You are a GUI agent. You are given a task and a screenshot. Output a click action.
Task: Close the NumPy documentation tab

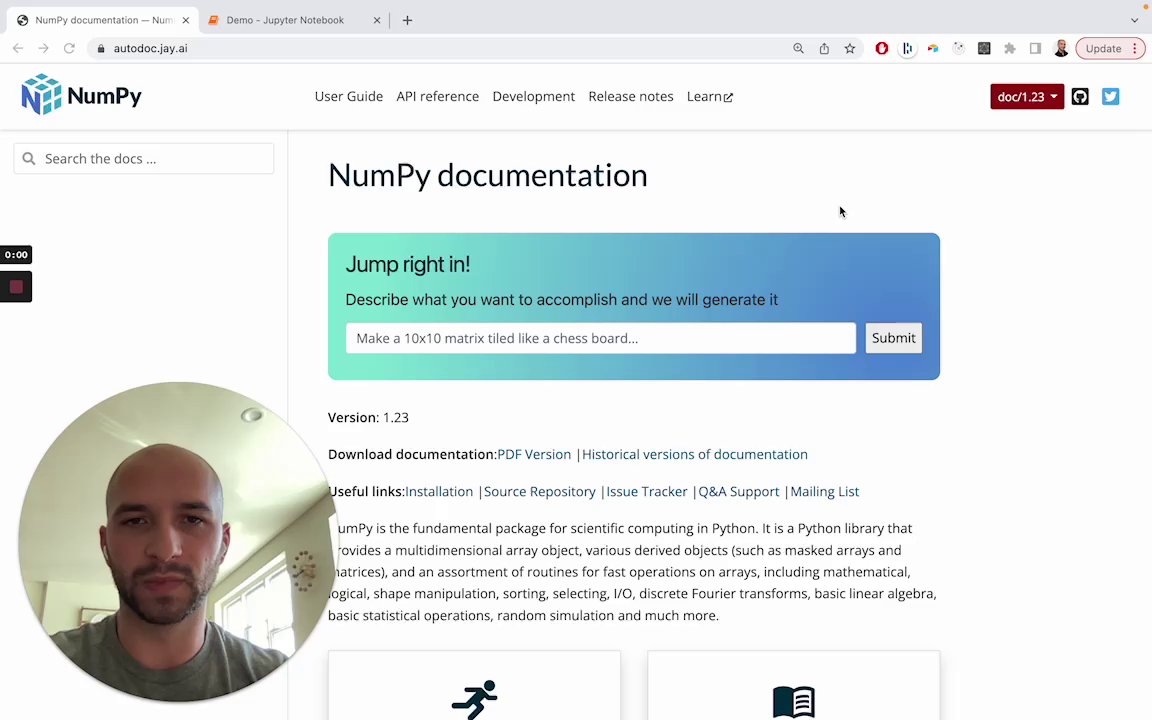186,21
